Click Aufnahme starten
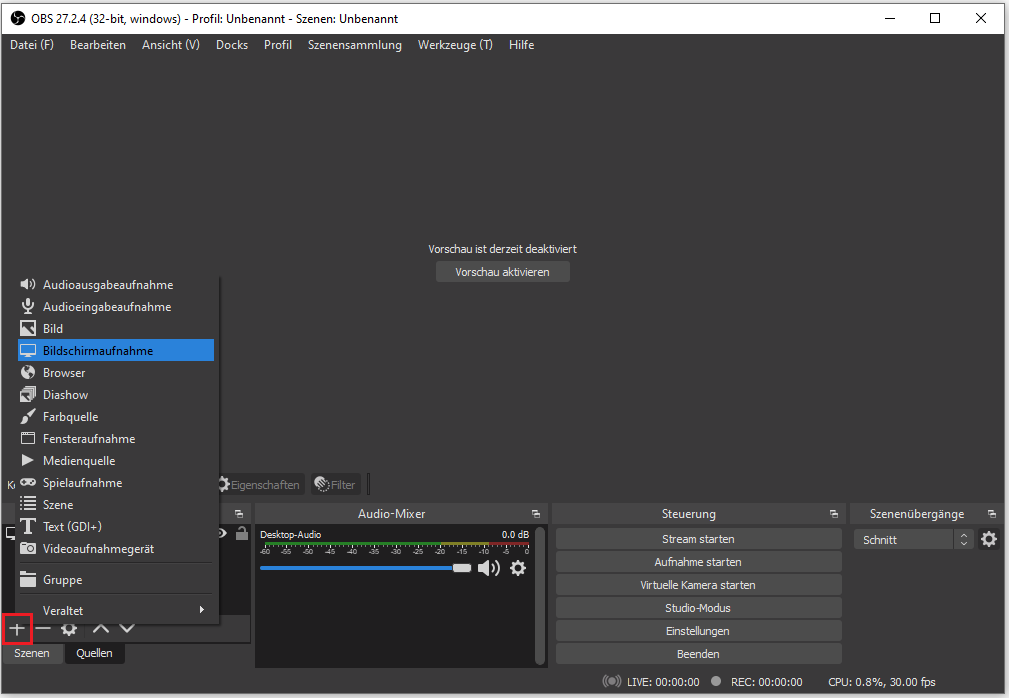The height and width of the screenshot is (698, 1009). [698, 562]
